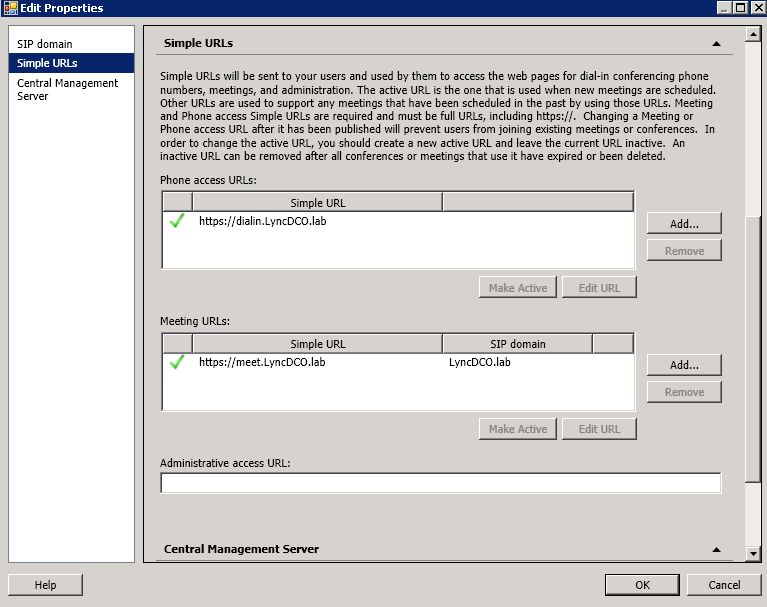Click green checkmark beside meet.LyncDCO.lab URL

[x=177, y=362]
